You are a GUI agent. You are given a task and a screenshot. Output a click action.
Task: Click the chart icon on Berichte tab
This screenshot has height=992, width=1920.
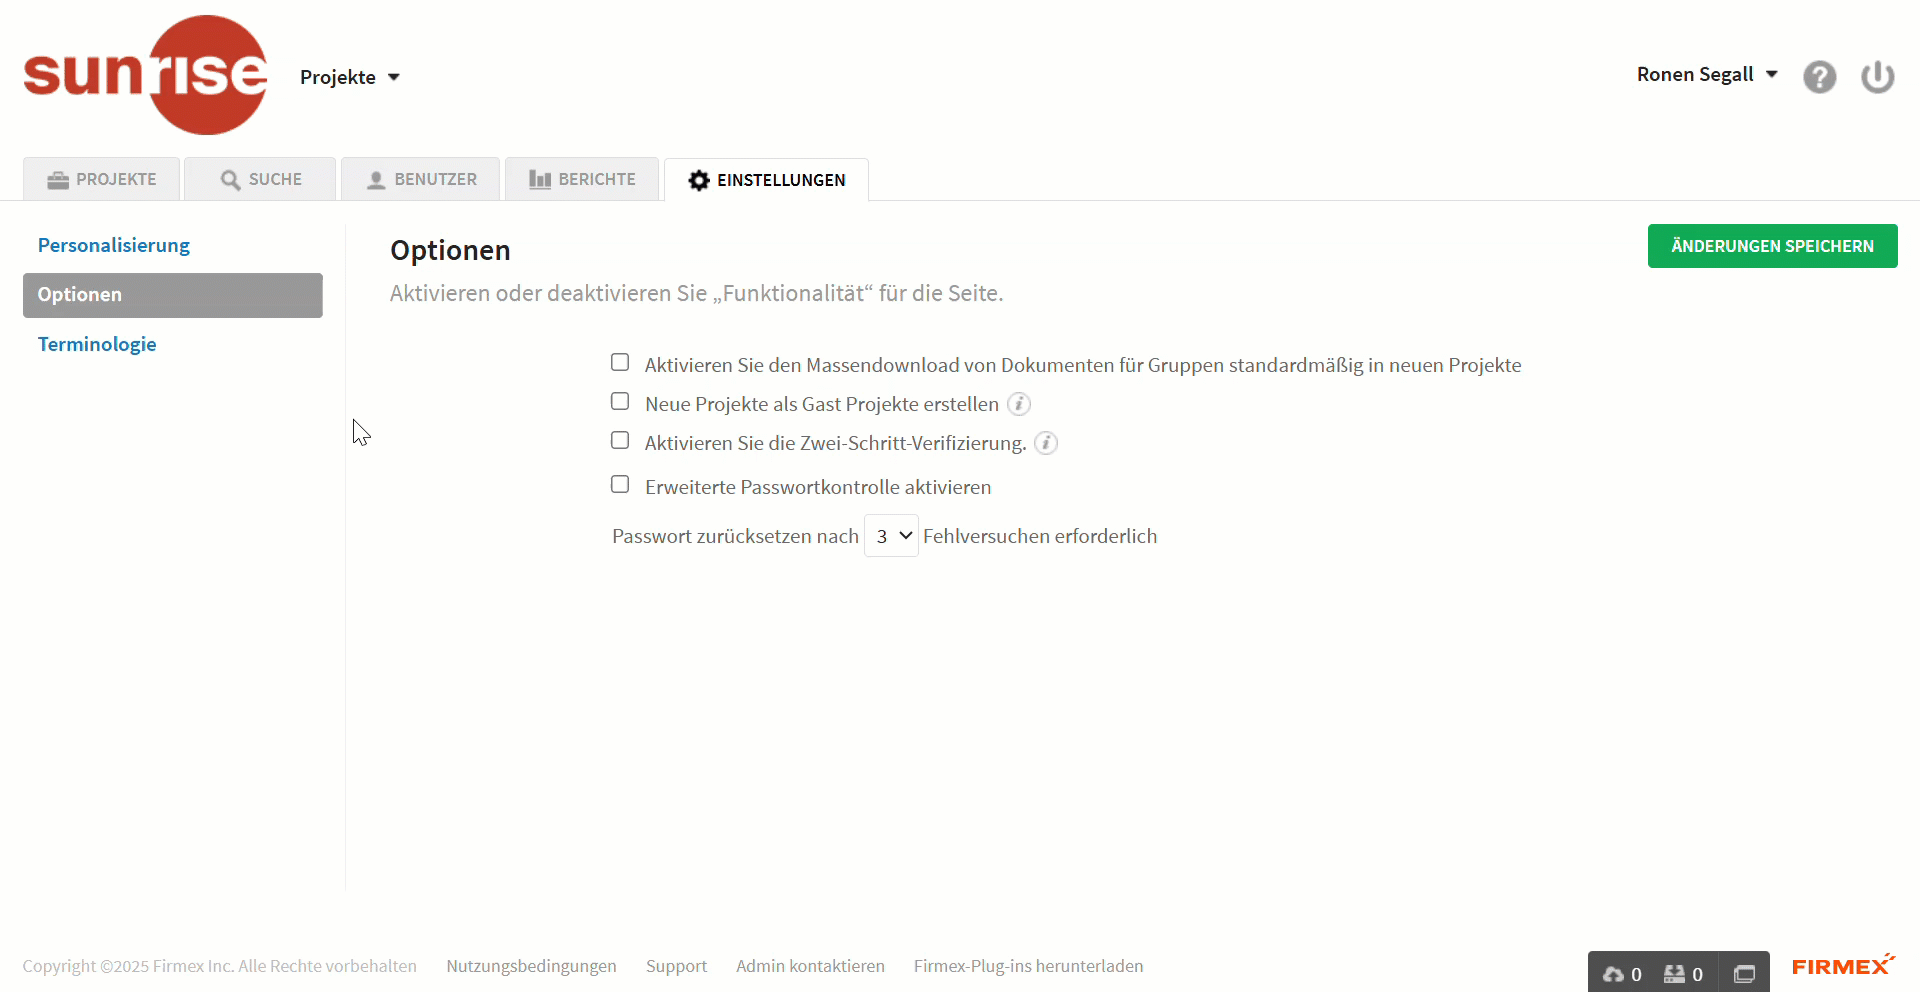540,180
